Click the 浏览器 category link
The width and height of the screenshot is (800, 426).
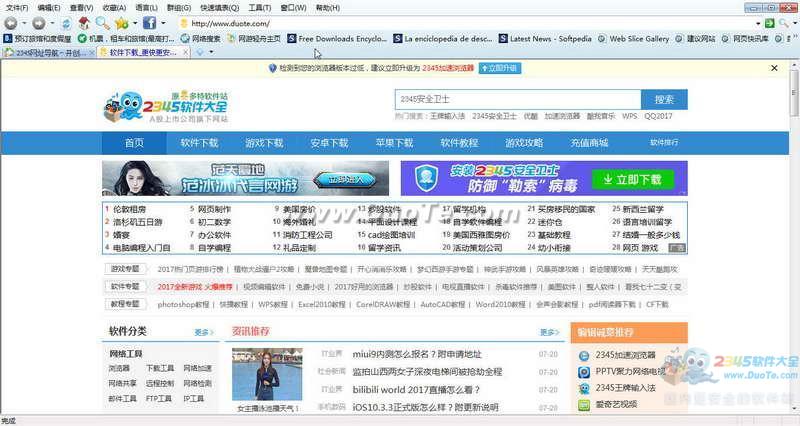pyautogui.click(x=119, y=368)
